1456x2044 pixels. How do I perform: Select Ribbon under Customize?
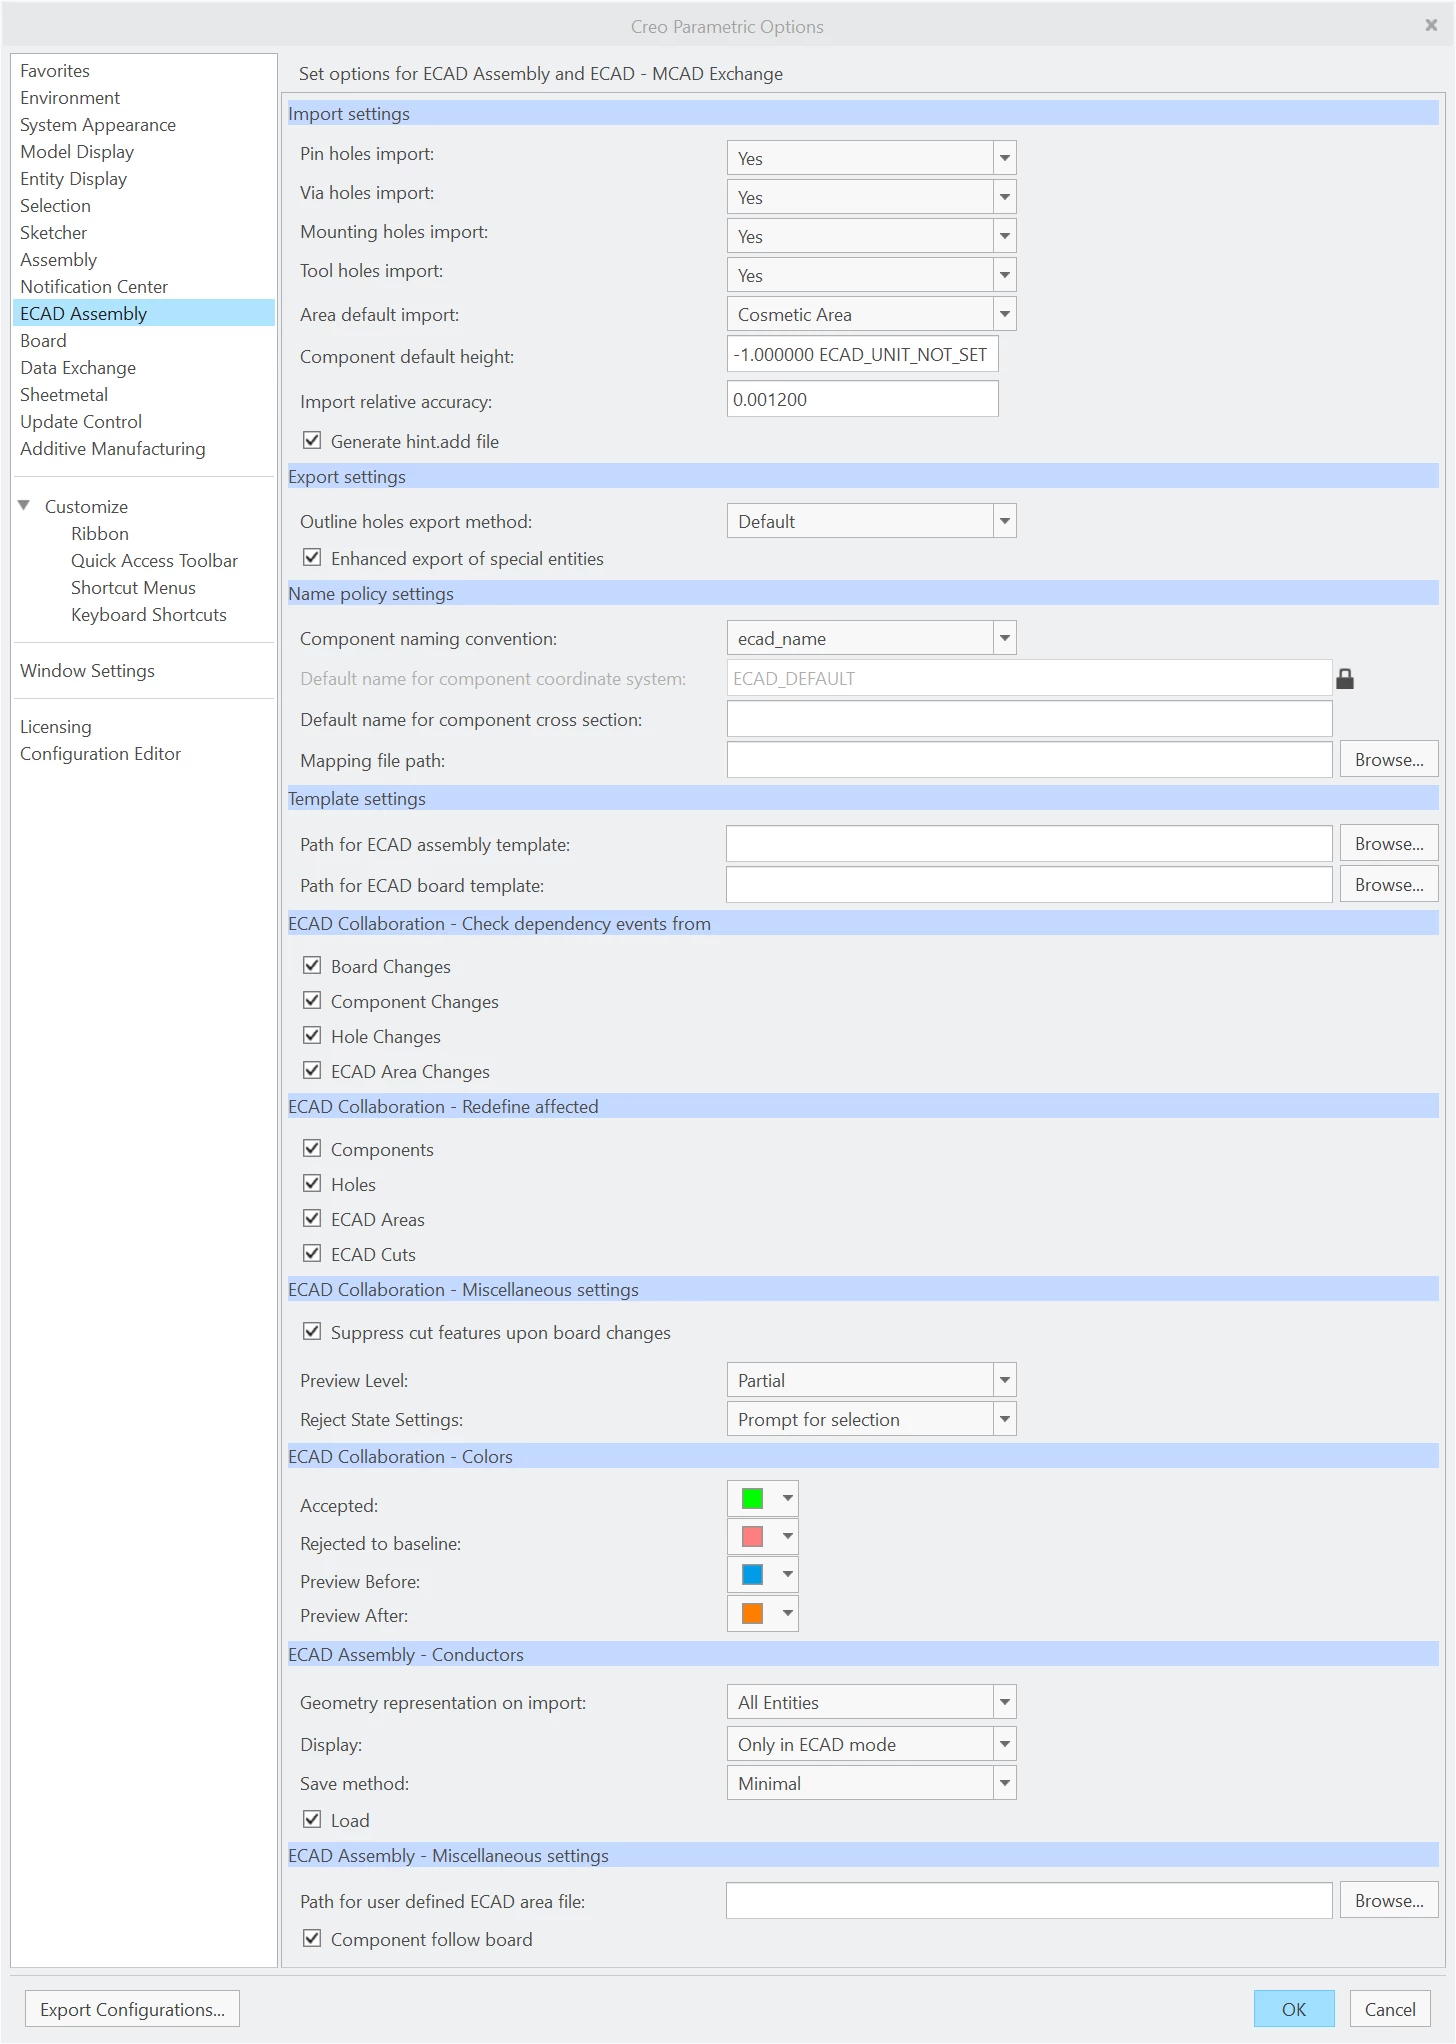(100, 534)
